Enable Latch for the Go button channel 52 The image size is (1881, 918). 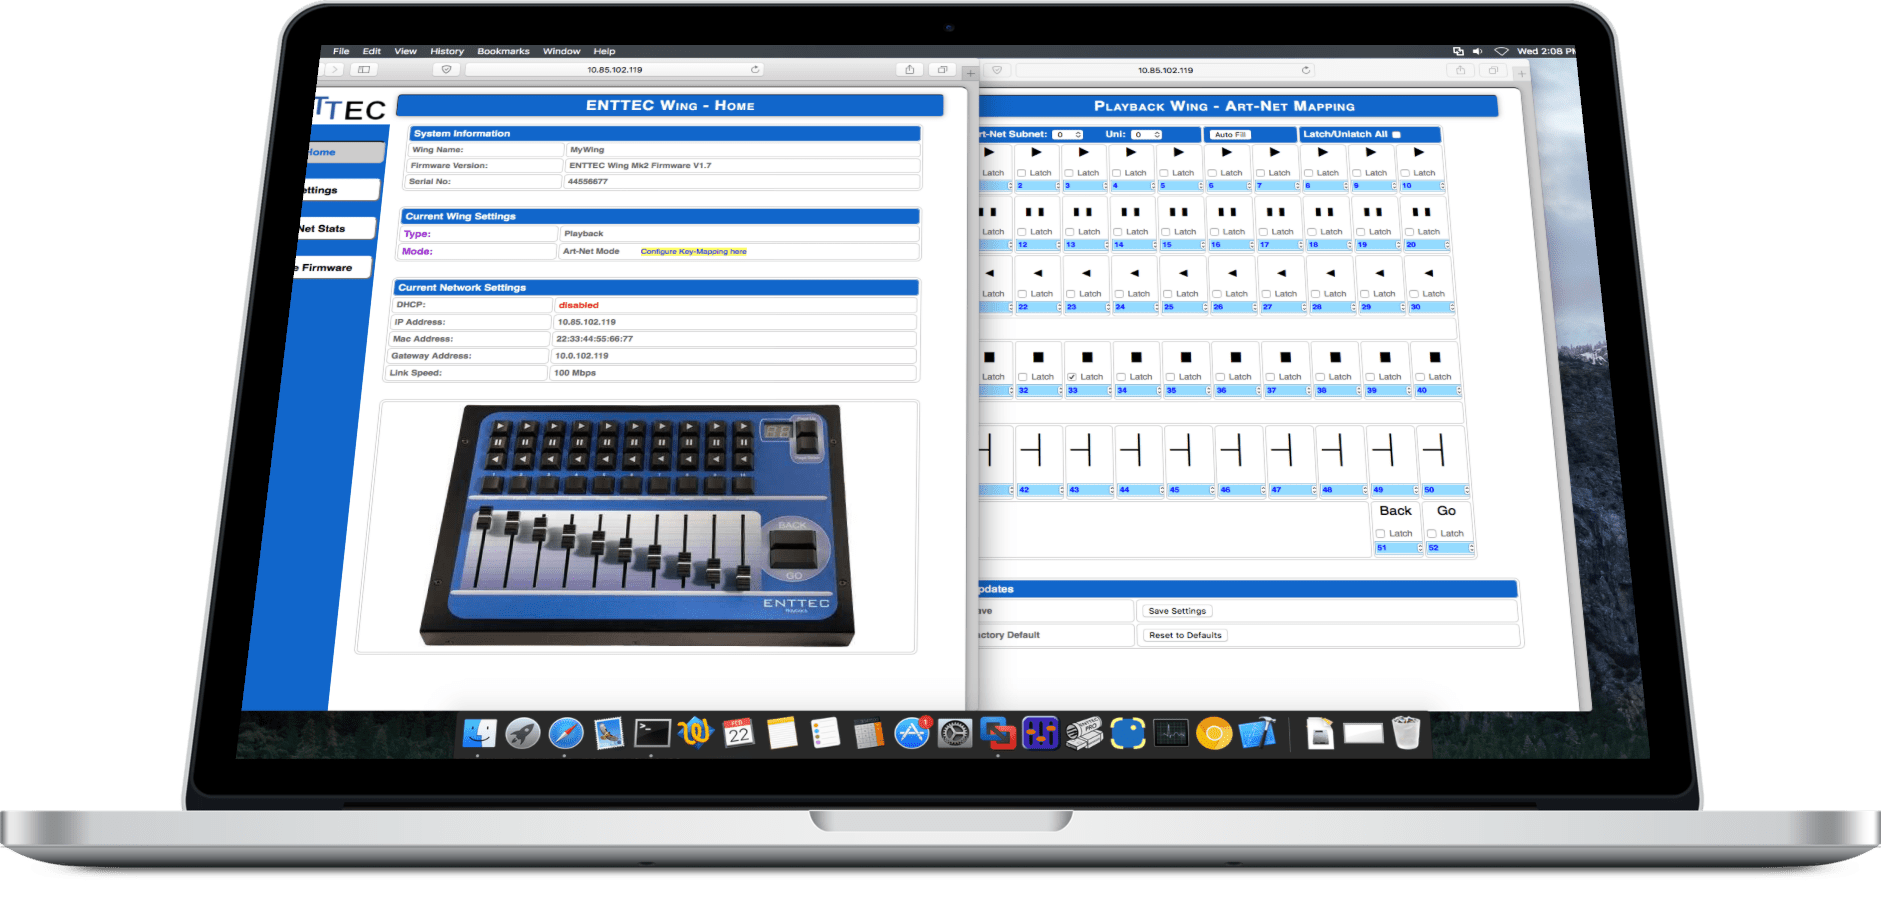(1431, 534)
